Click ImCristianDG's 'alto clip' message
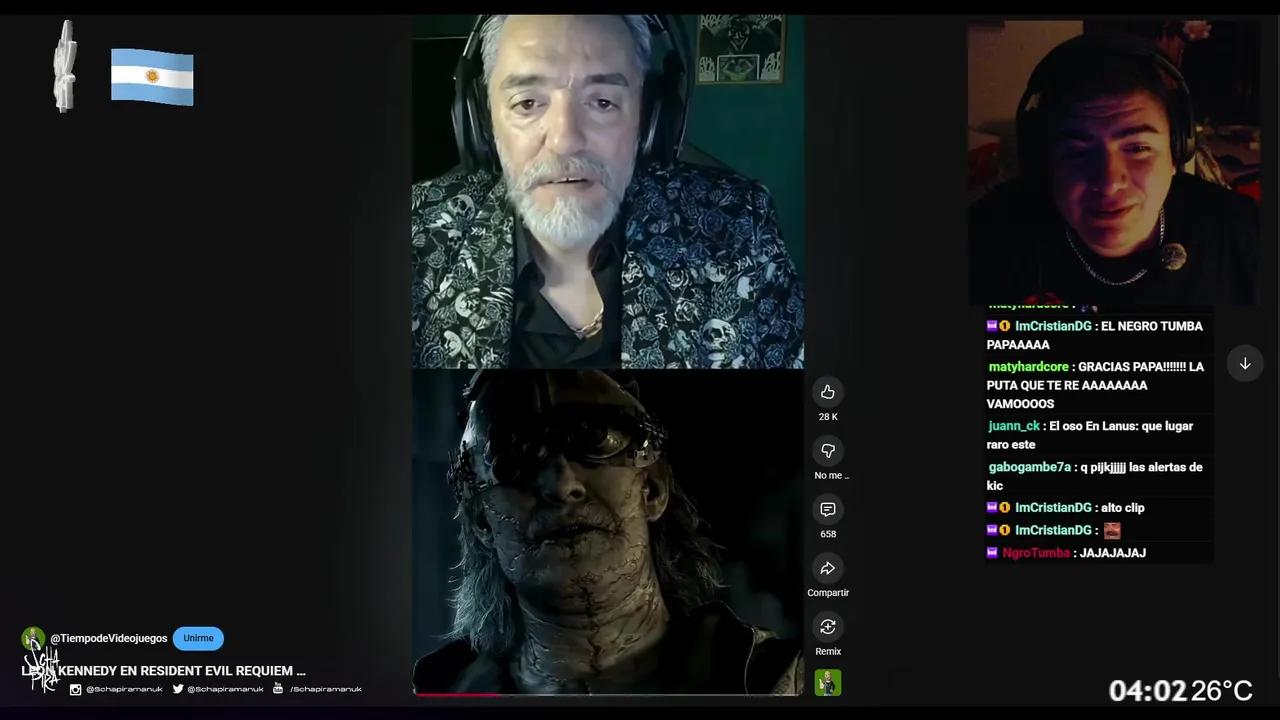Screen dimensions: 1280x720 click(1122, 508)
